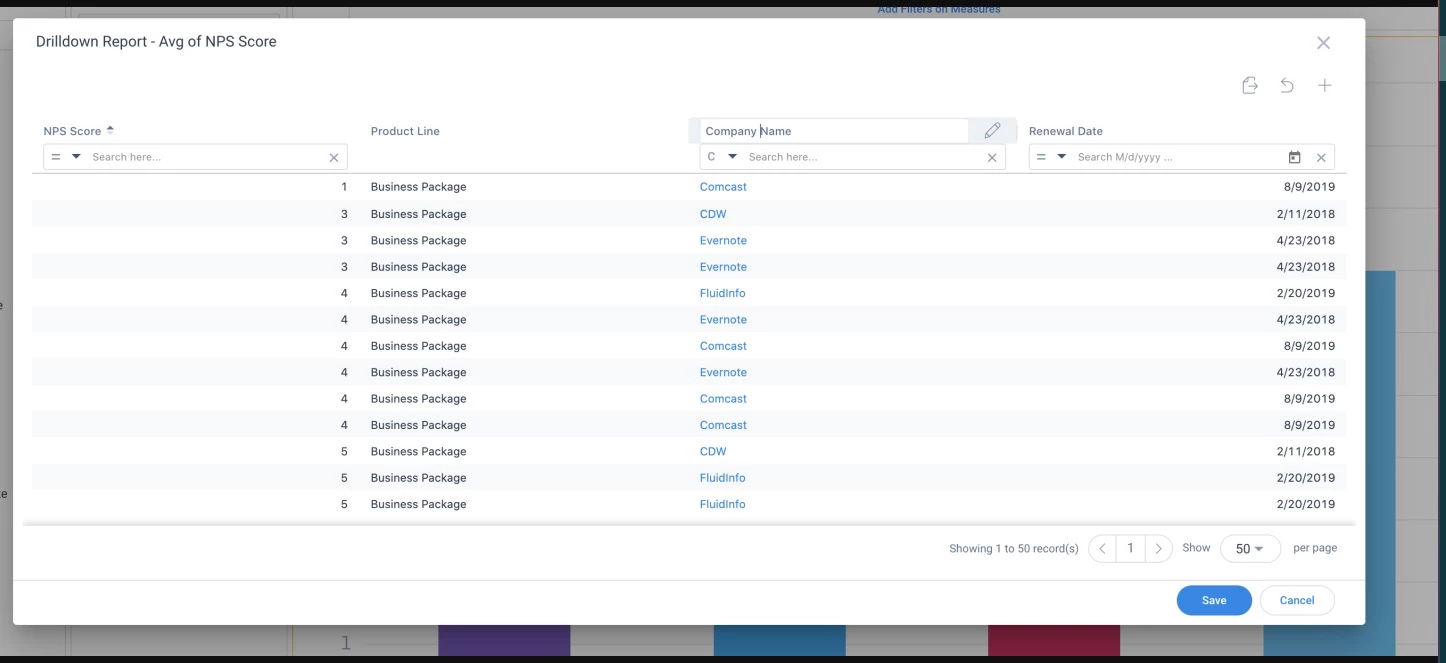Open the 50 per page dropdown
This screenshot has width=1446, height=663.
[1250, 549]
